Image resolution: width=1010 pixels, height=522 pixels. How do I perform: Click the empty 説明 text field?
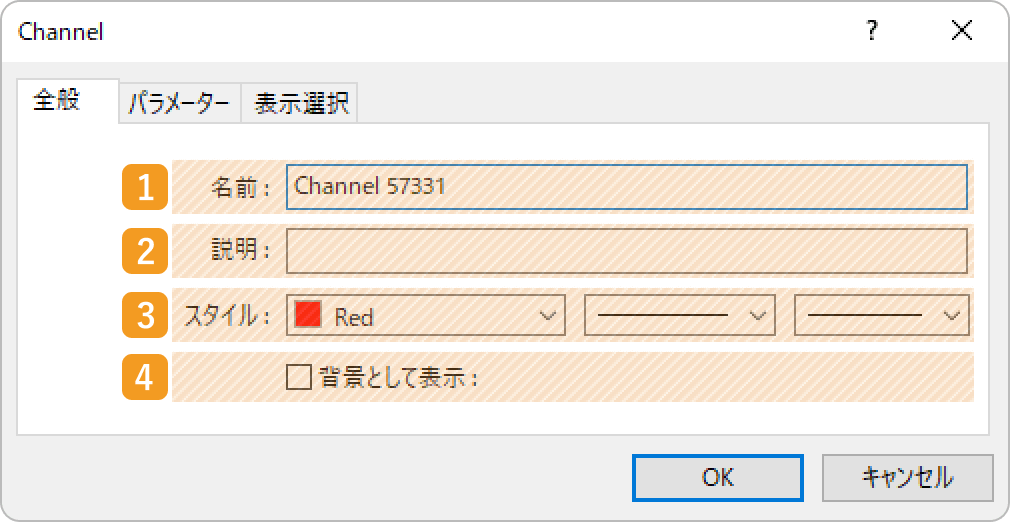coord(627,251)
